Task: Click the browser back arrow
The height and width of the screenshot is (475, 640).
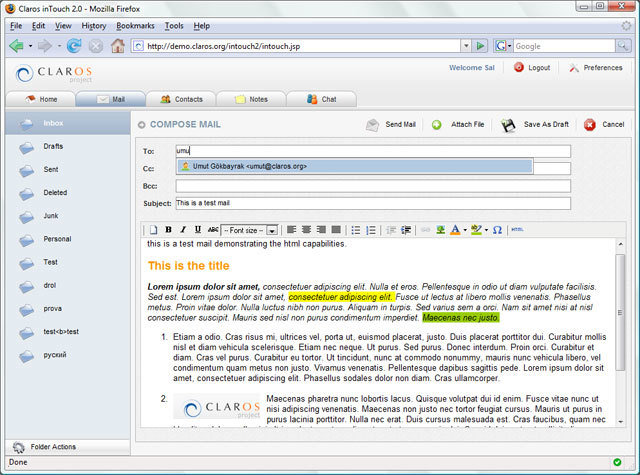Action: point(16,46)
